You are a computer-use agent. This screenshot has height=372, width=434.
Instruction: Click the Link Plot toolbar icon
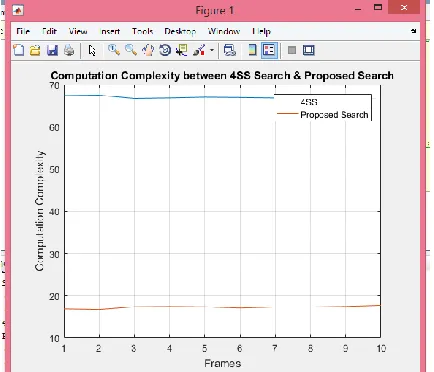230,50
